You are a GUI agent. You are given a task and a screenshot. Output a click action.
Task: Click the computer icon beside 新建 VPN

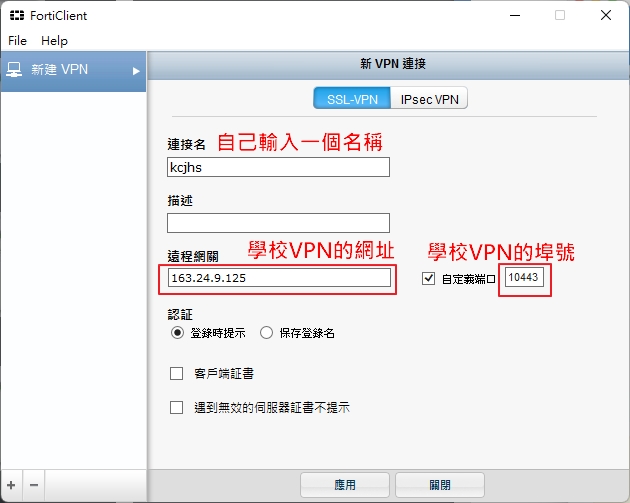coord(14,70)
